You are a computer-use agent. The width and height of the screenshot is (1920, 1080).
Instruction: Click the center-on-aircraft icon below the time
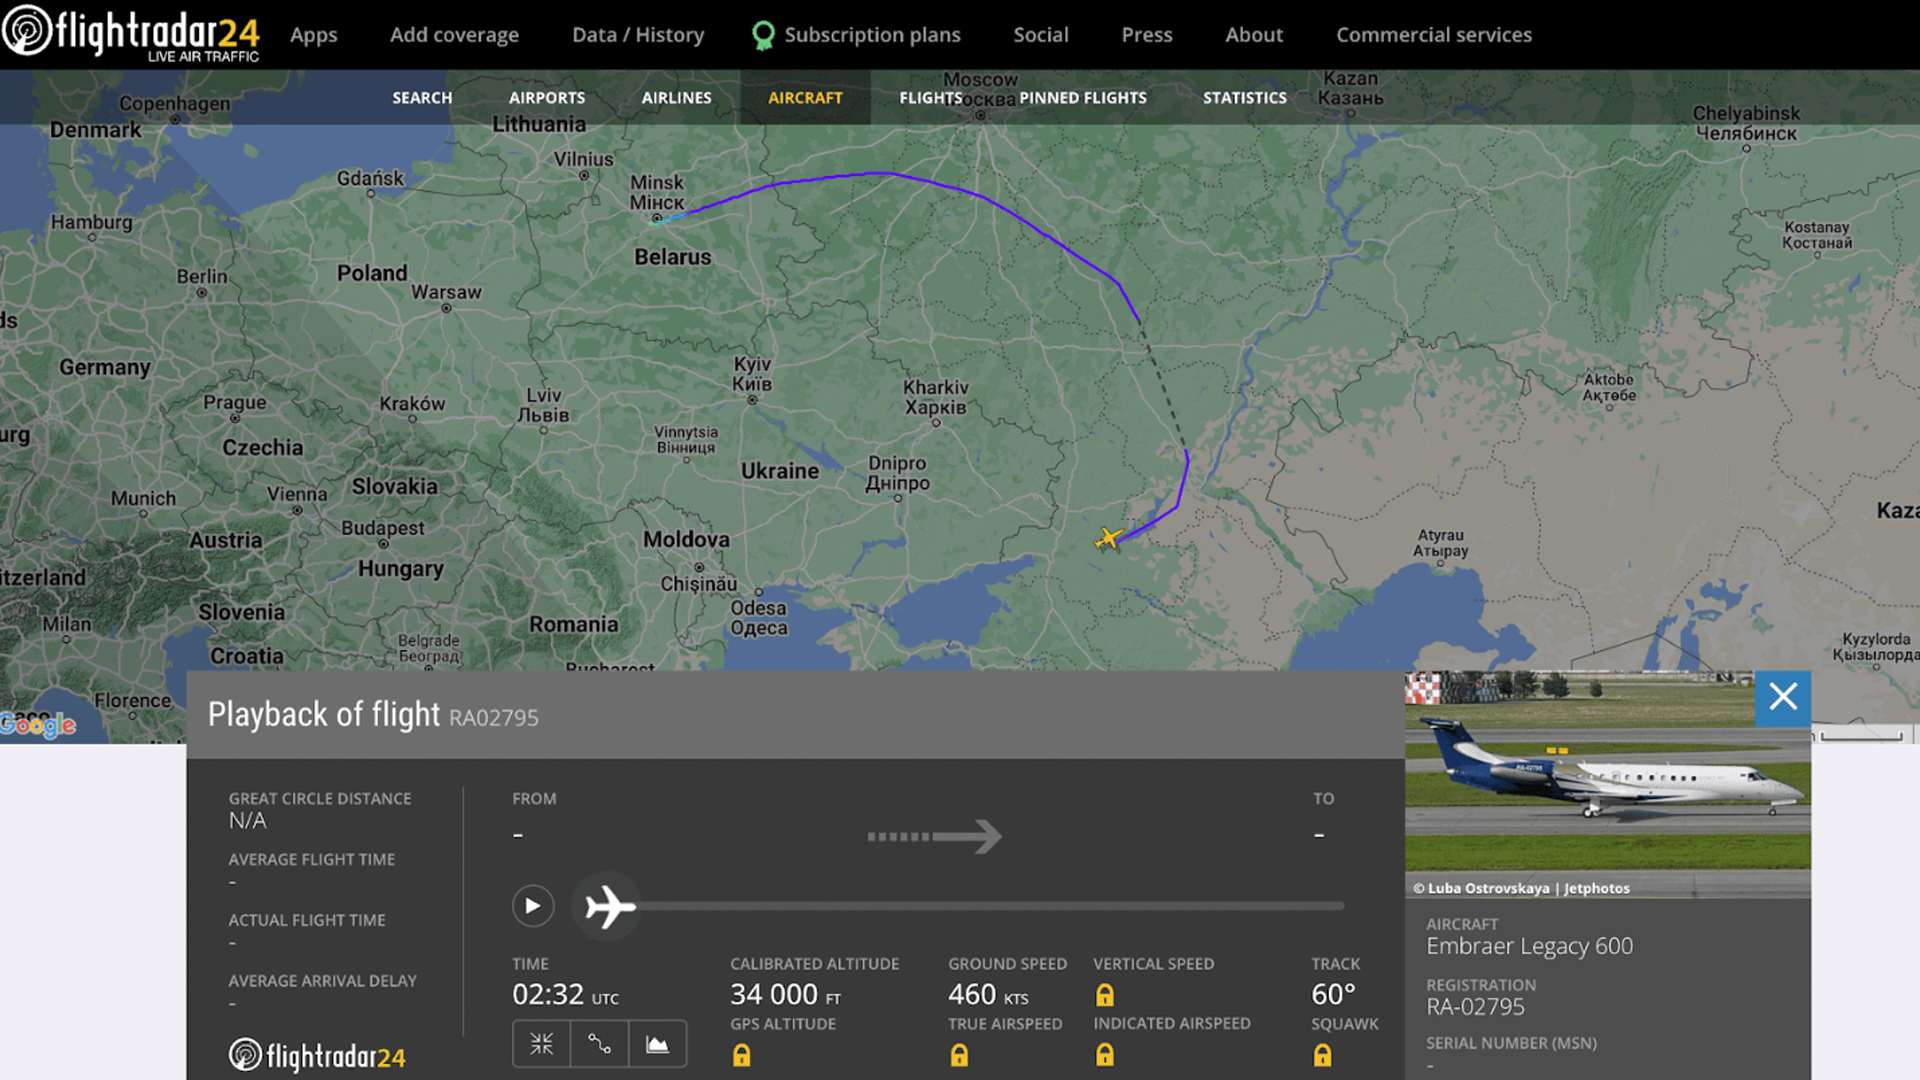[x=541, y=1044]
